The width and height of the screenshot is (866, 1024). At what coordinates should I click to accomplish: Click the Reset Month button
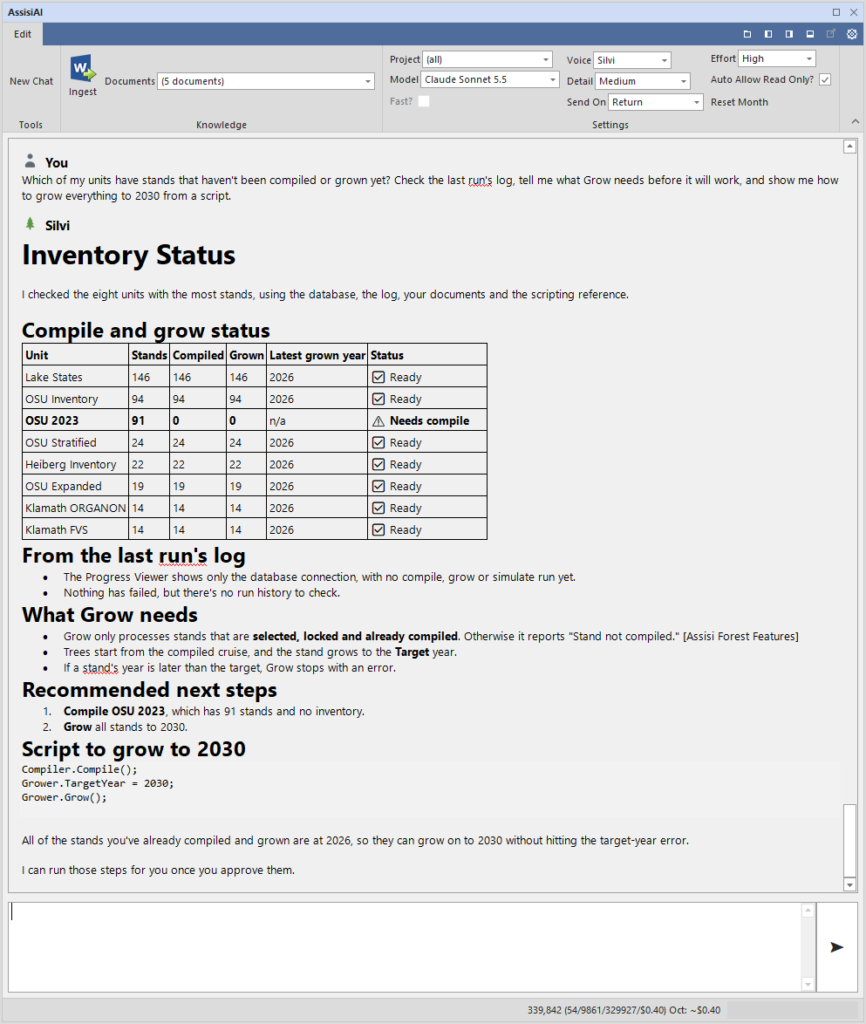739,102
